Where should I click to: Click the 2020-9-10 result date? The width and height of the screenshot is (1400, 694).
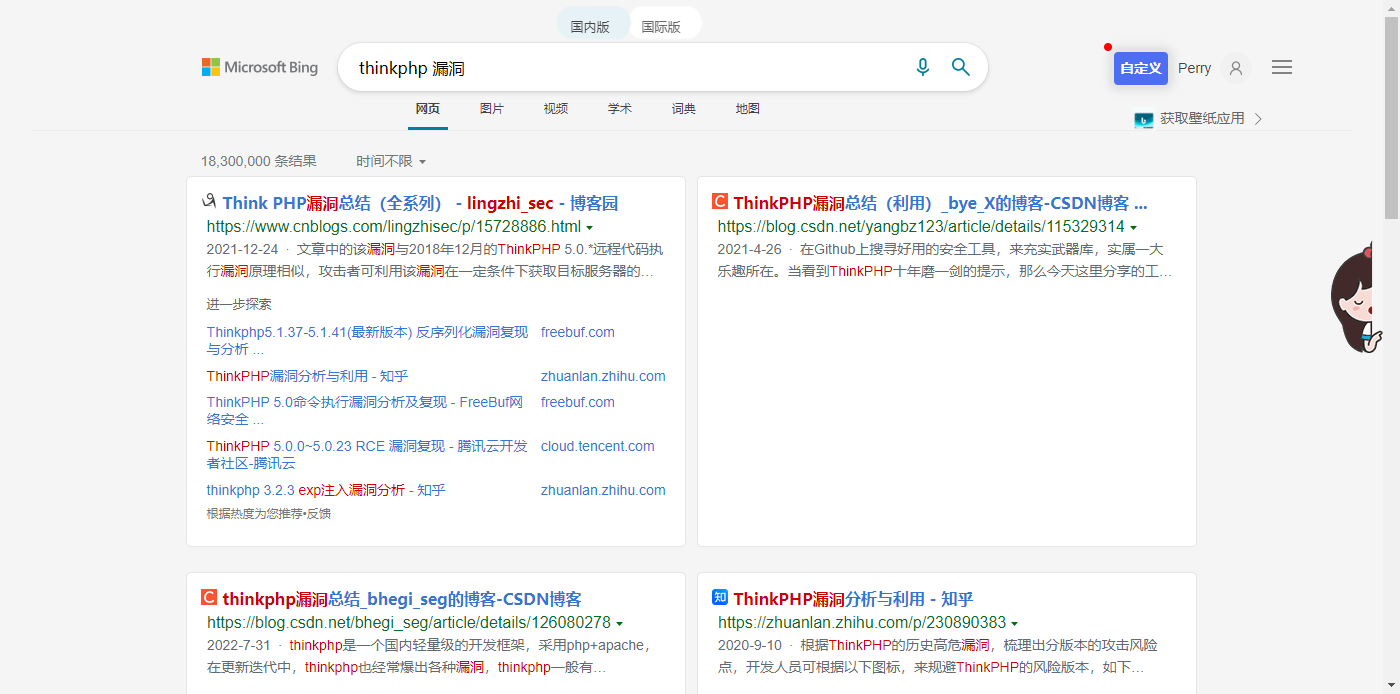pyautogui.click(x=750, y=645)
